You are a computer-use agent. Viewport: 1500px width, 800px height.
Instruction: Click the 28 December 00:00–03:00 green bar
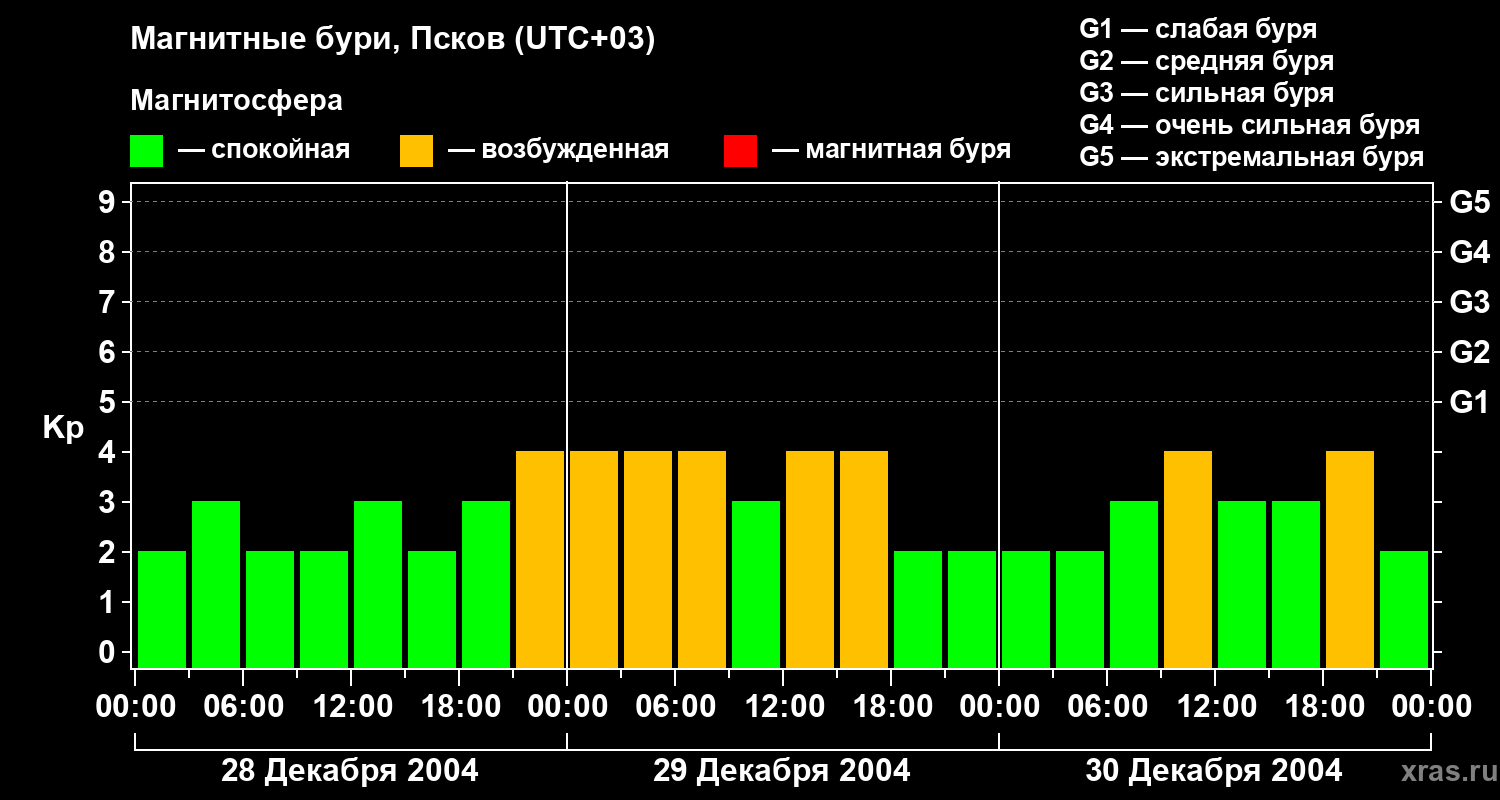[162, 609]
